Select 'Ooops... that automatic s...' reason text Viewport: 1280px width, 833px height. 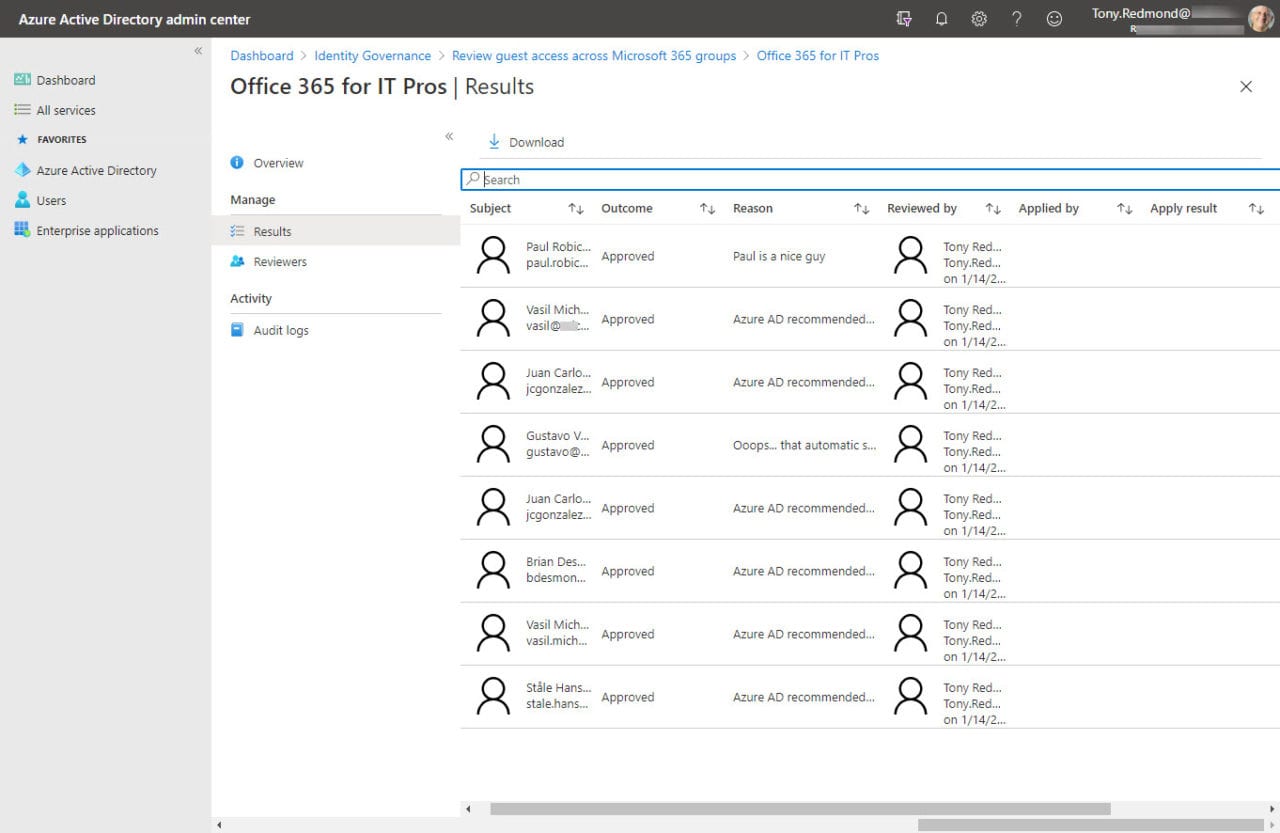(804, 446)
